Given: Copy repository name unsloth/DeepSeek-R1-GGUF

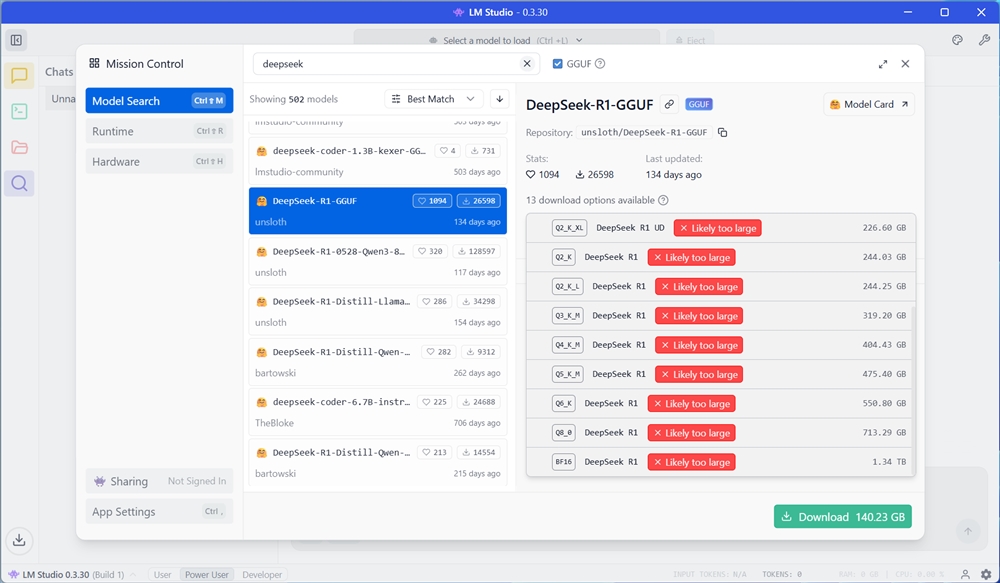Looking at the screenshot, I should click(723, 133).
